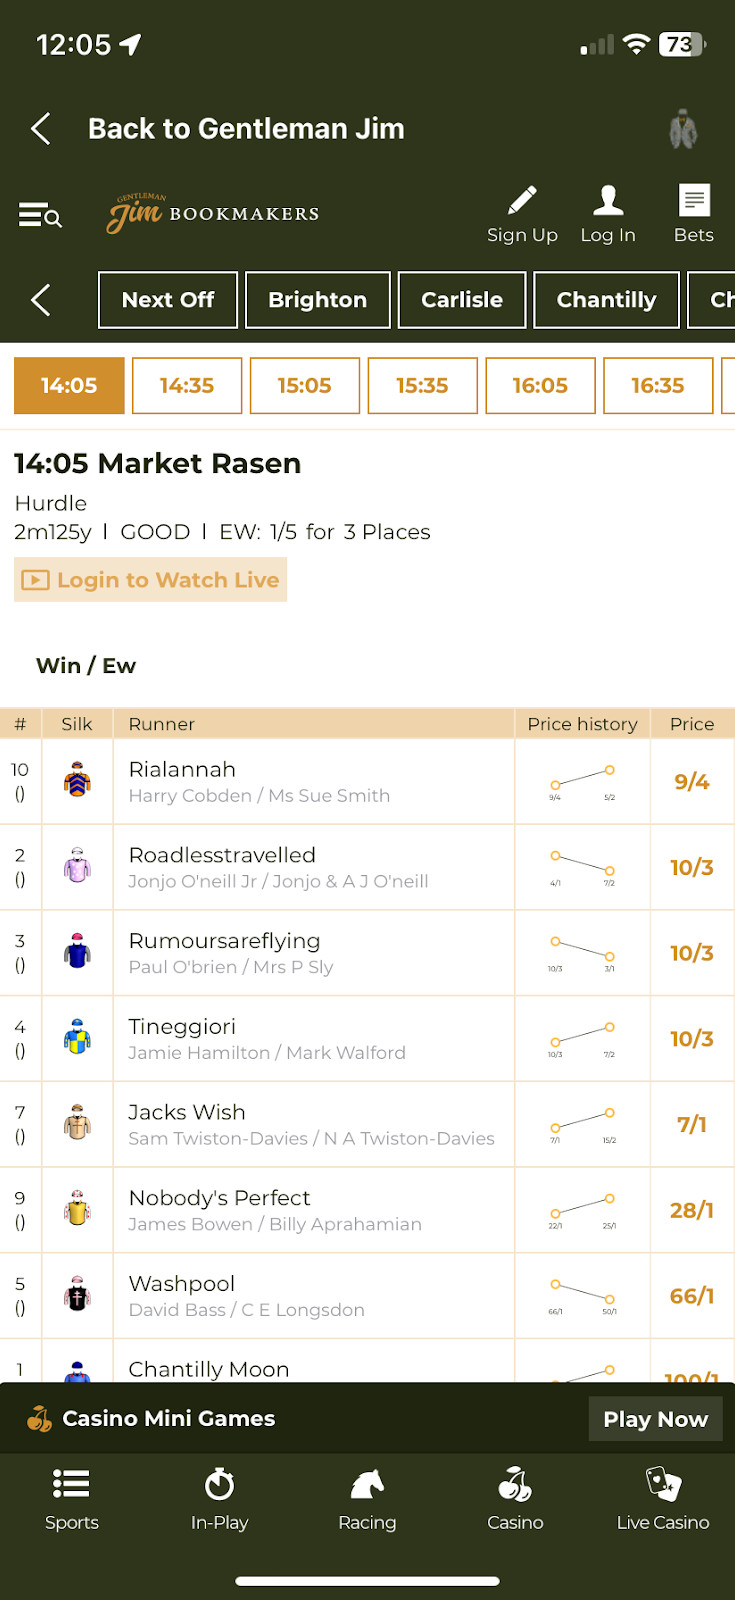Click Login to Watch Live button
Screen dimensions: 735x1600
(151, 580)
